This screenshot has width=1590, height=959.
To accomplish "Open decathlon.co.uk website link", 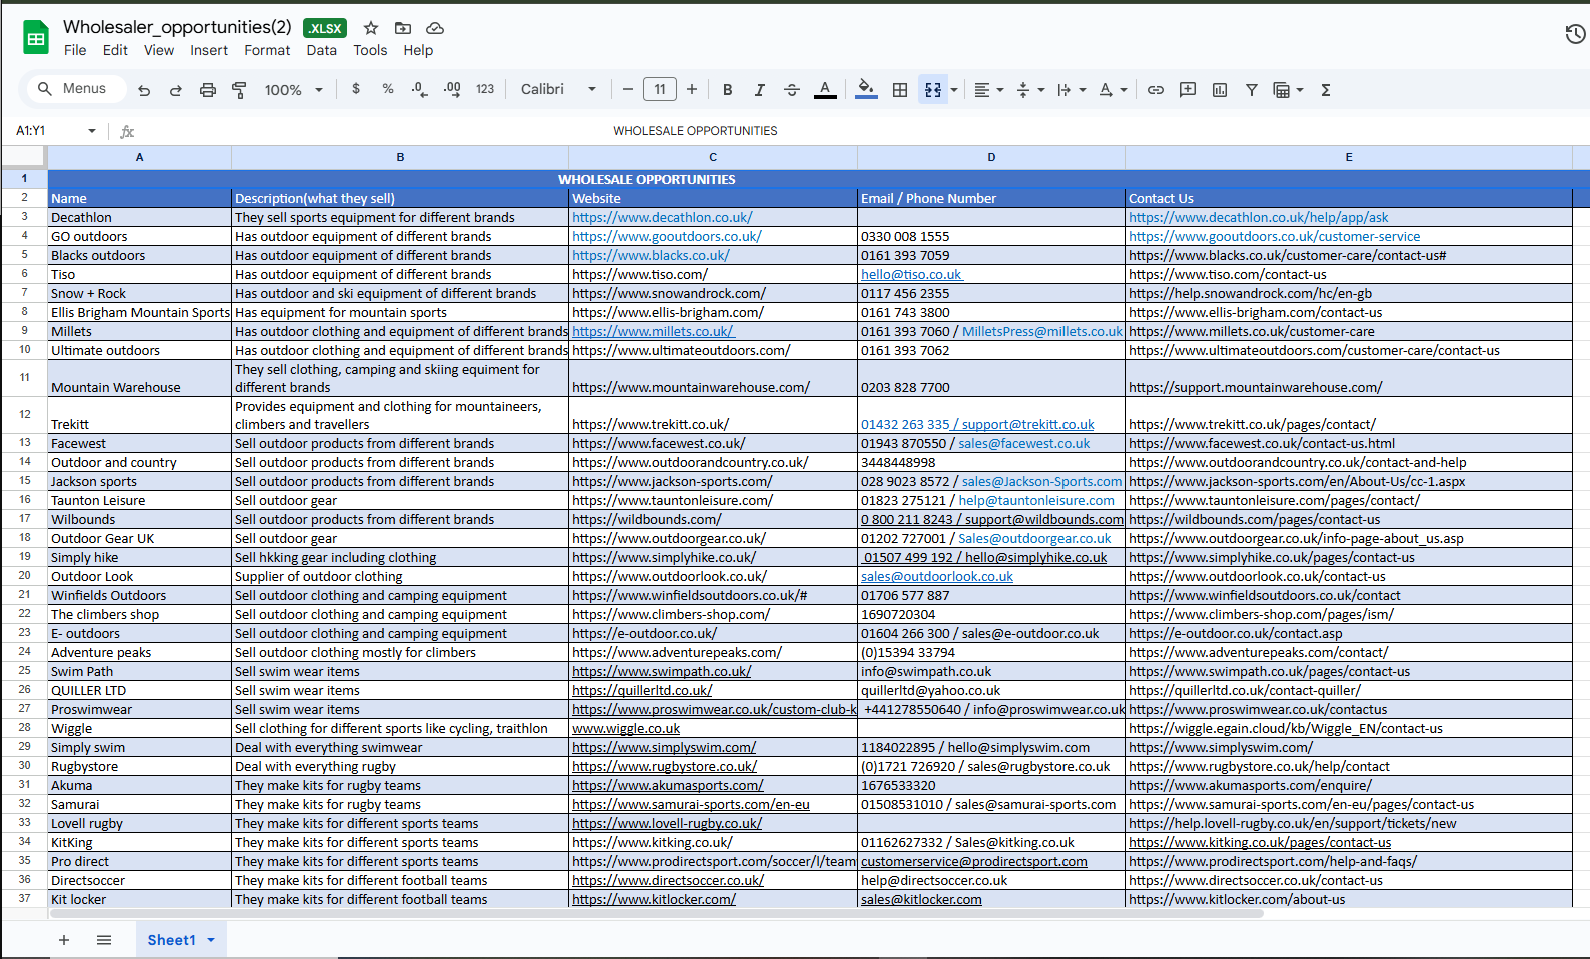I will coord(662,217).
